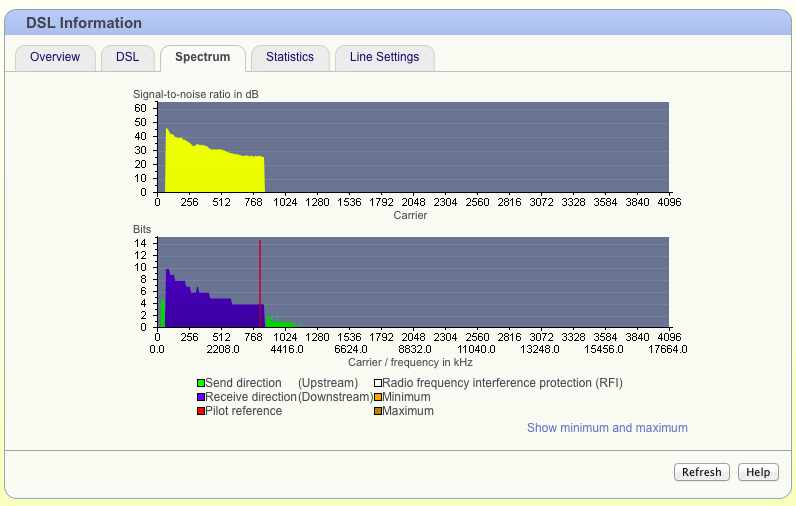Click the blue Receive direction legend swatch
The image size is (796, 506).
tap(201, 397)
